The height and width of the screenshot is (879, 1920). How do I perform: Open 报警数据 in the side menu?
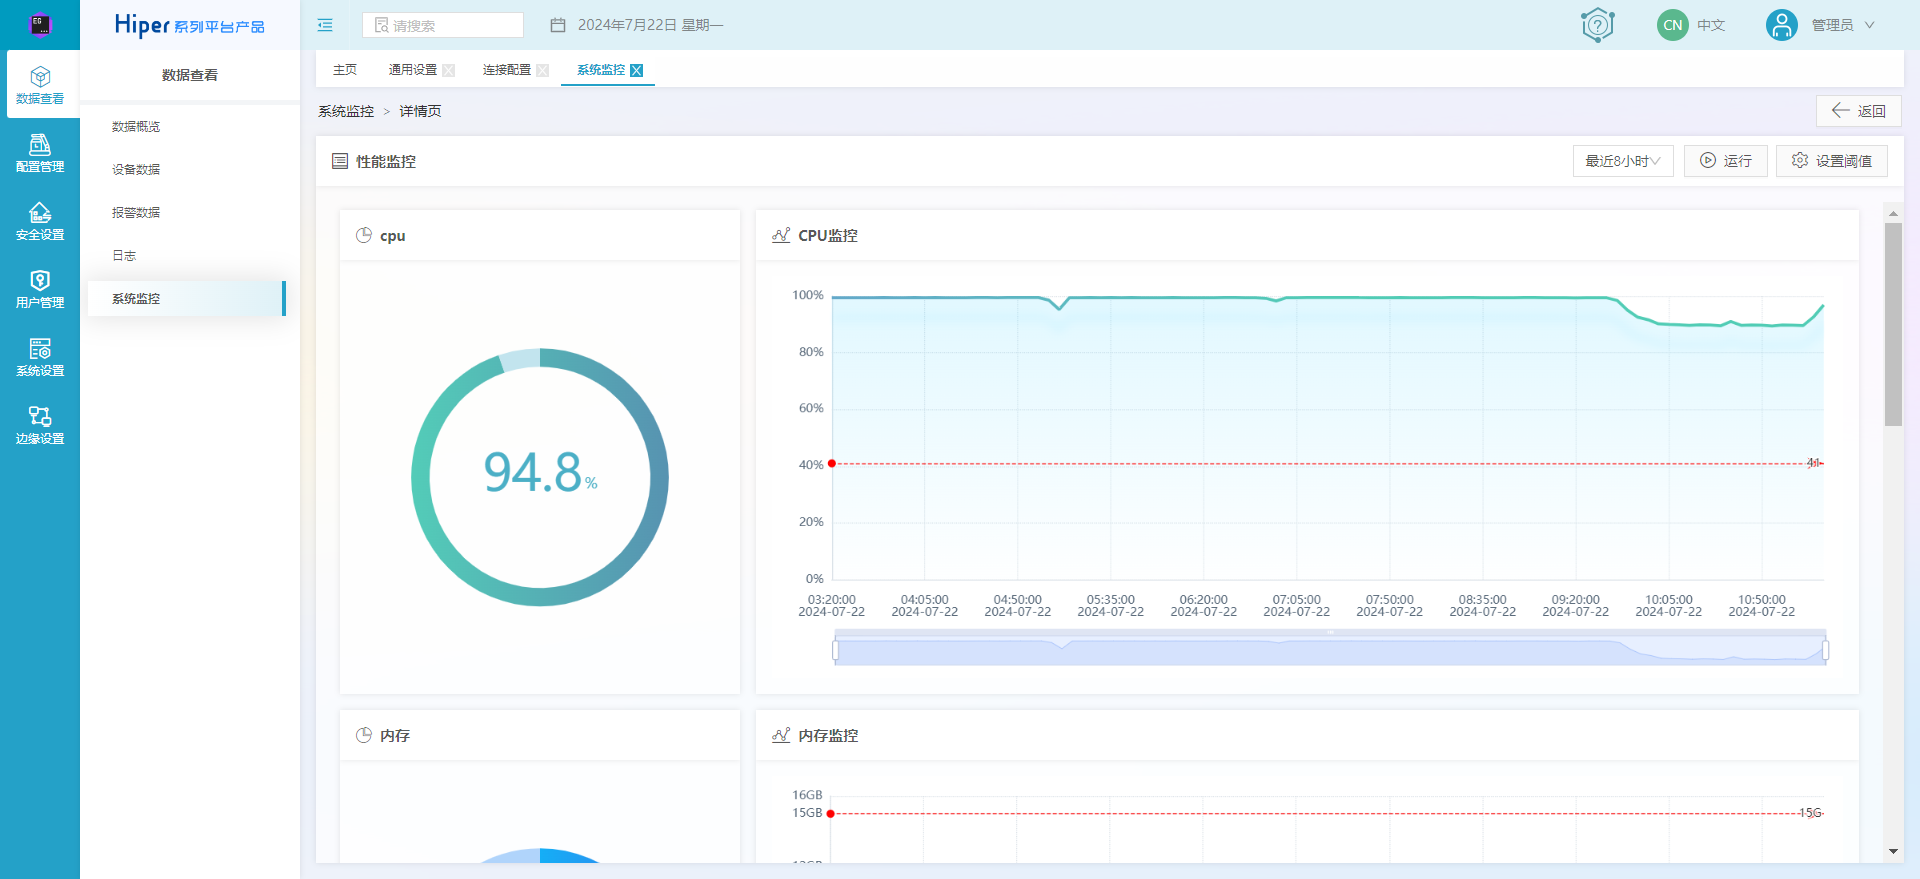pos(136,213)
